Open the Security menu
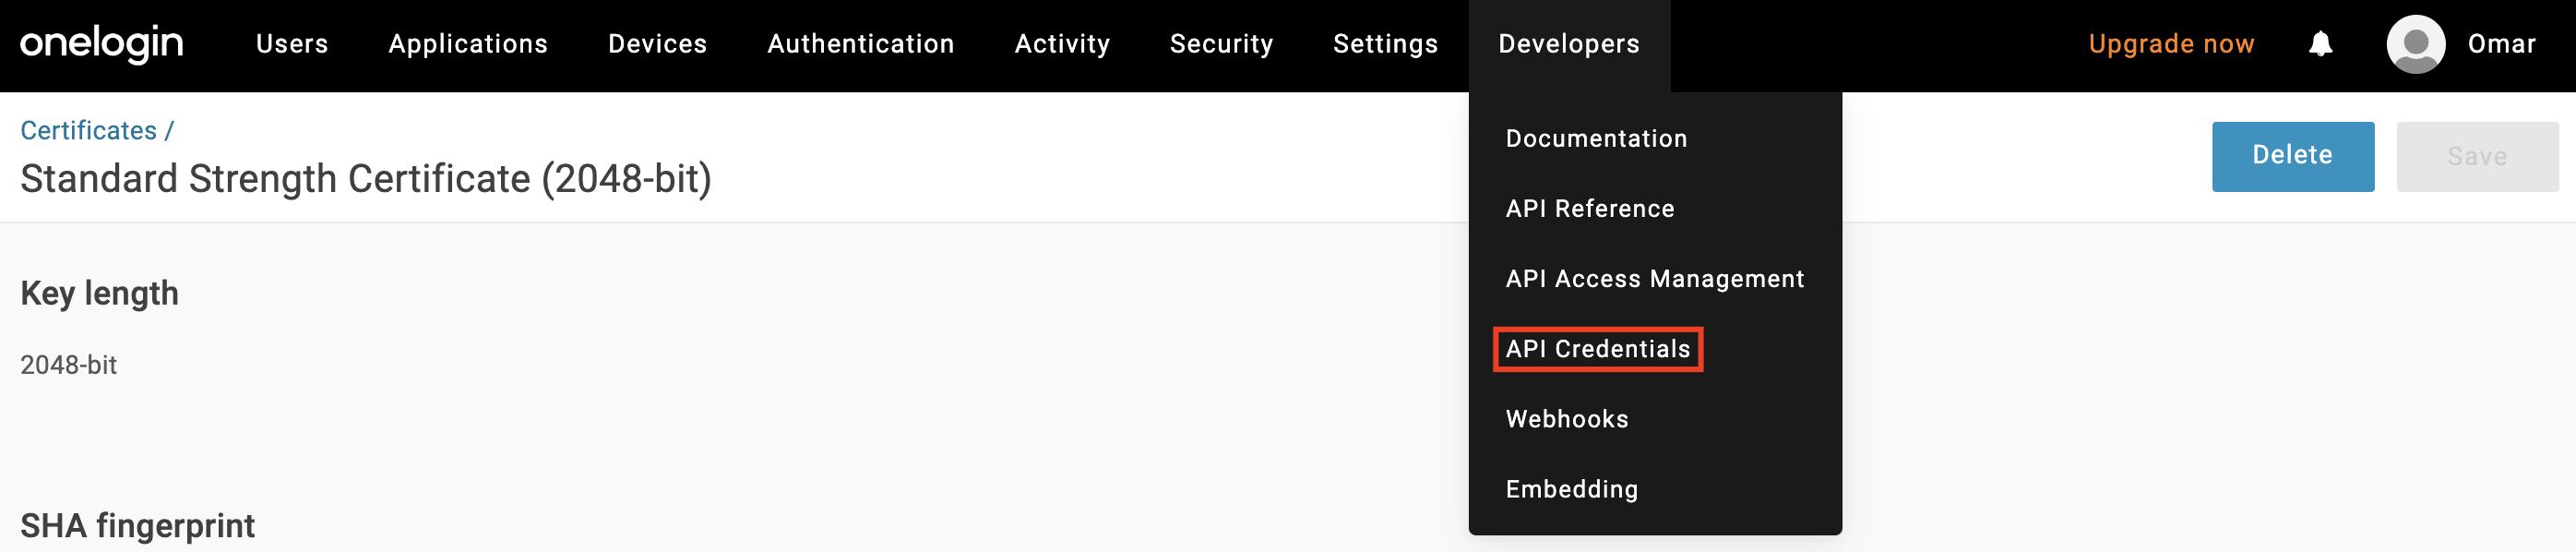This screenshot has height=552, width=2576. 1221,44
